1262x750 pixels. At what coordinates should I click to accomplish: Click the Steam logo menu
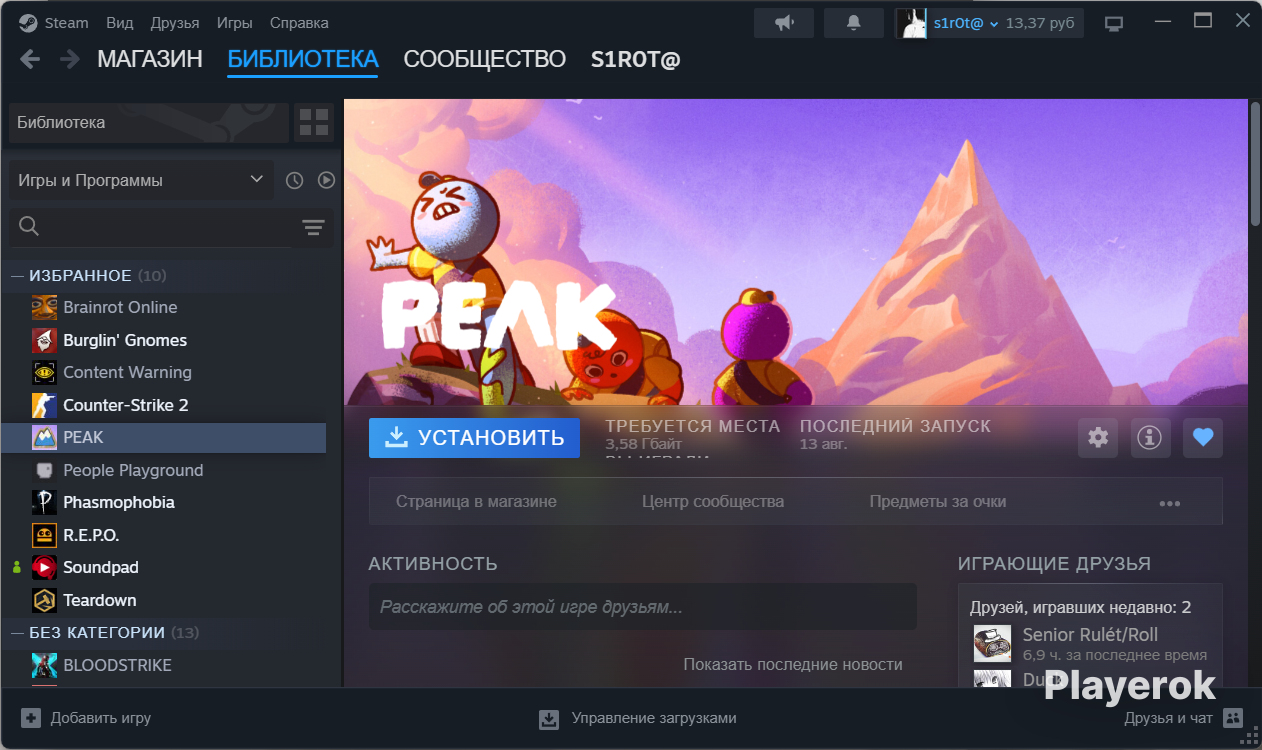pyautogui.click(x=28, y=23)
